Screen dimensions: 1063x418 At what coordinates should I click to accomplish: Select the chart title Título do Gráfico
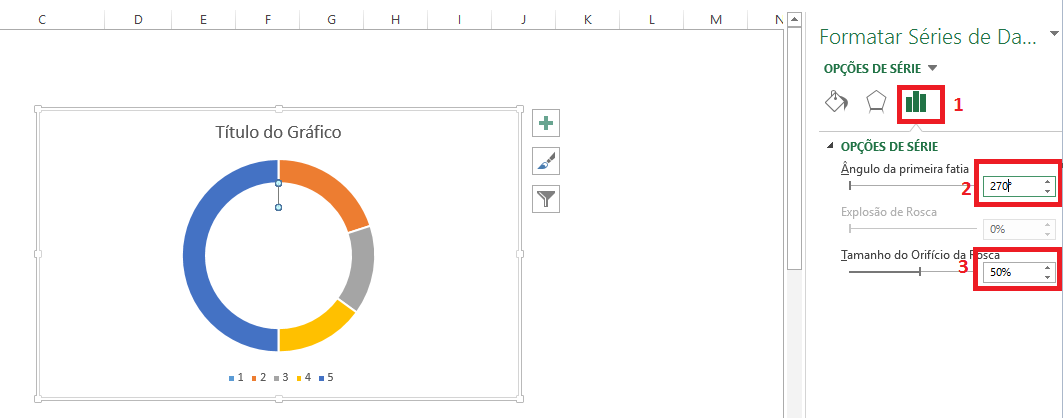click(278, 132)
